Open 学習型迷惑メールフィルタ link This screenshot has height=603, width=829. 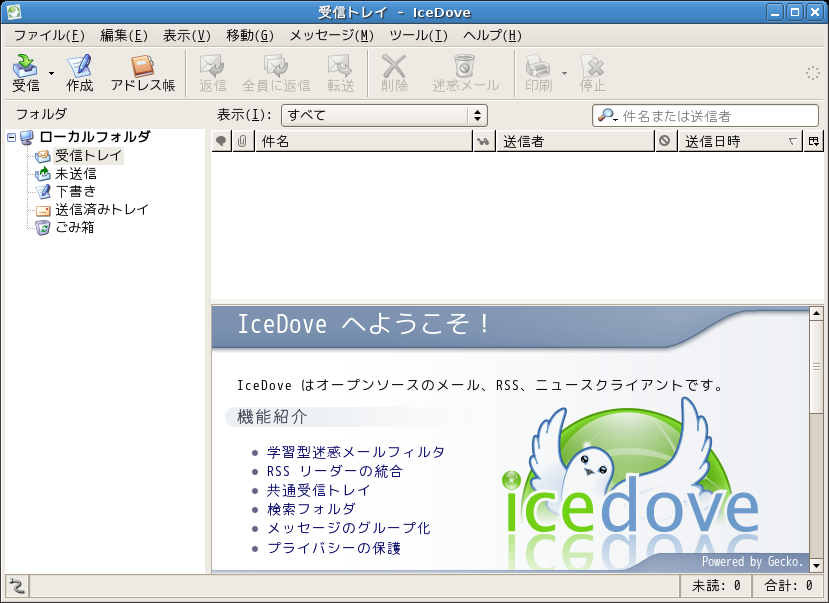coord(355,452)
